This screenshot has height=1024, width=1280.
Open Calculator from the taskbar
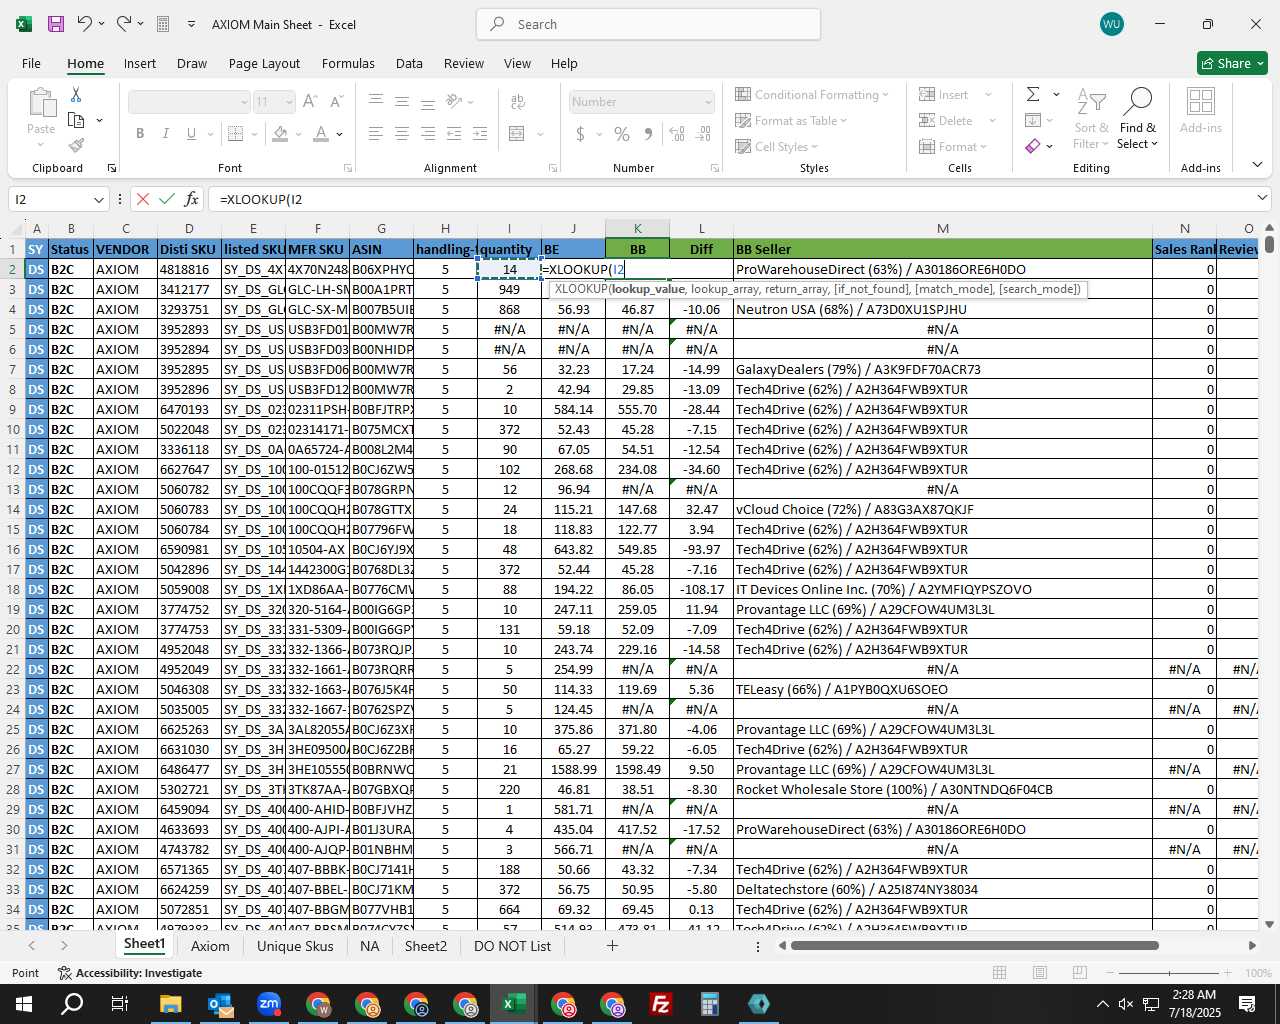point(710,1004)
